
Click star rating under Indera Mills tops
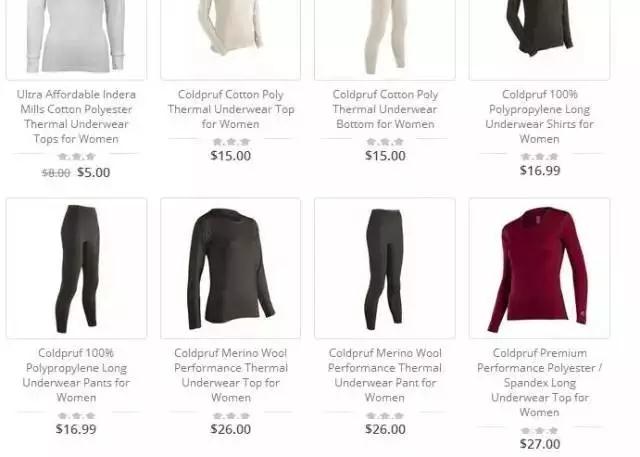click(x=76, y=157)
